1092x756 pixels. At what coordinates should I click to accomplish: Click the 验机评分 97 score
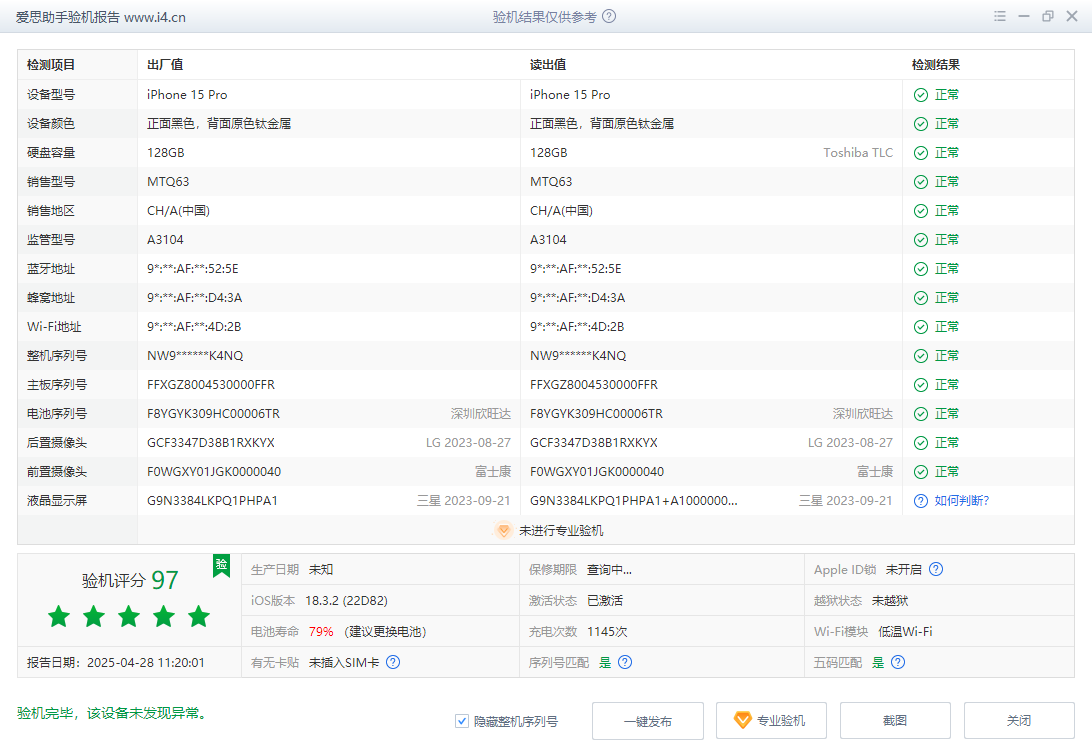[130, 580]
